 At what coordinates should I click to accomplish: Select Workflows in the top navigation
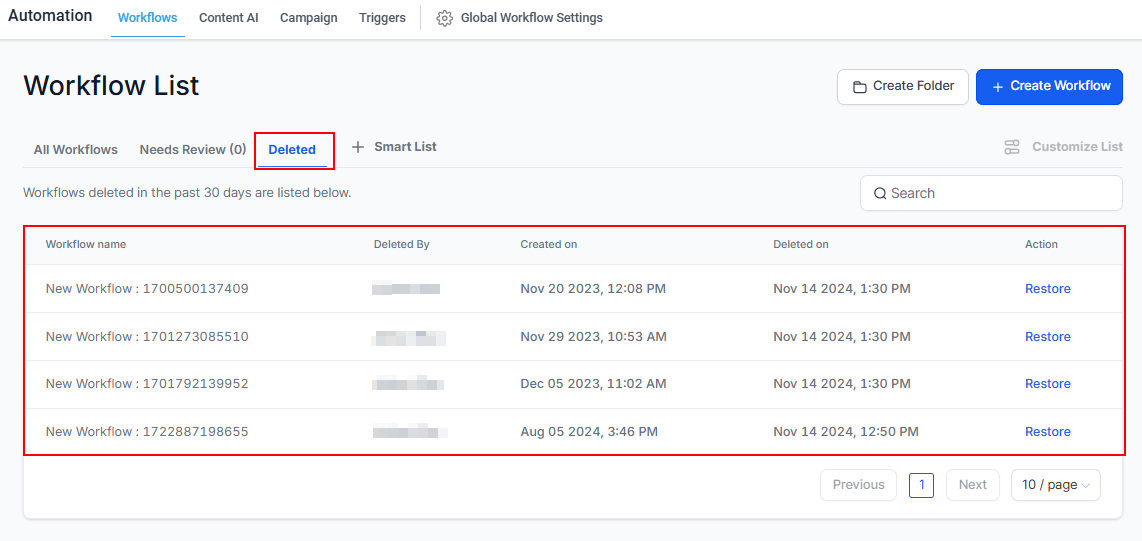[x=147, y=18]
